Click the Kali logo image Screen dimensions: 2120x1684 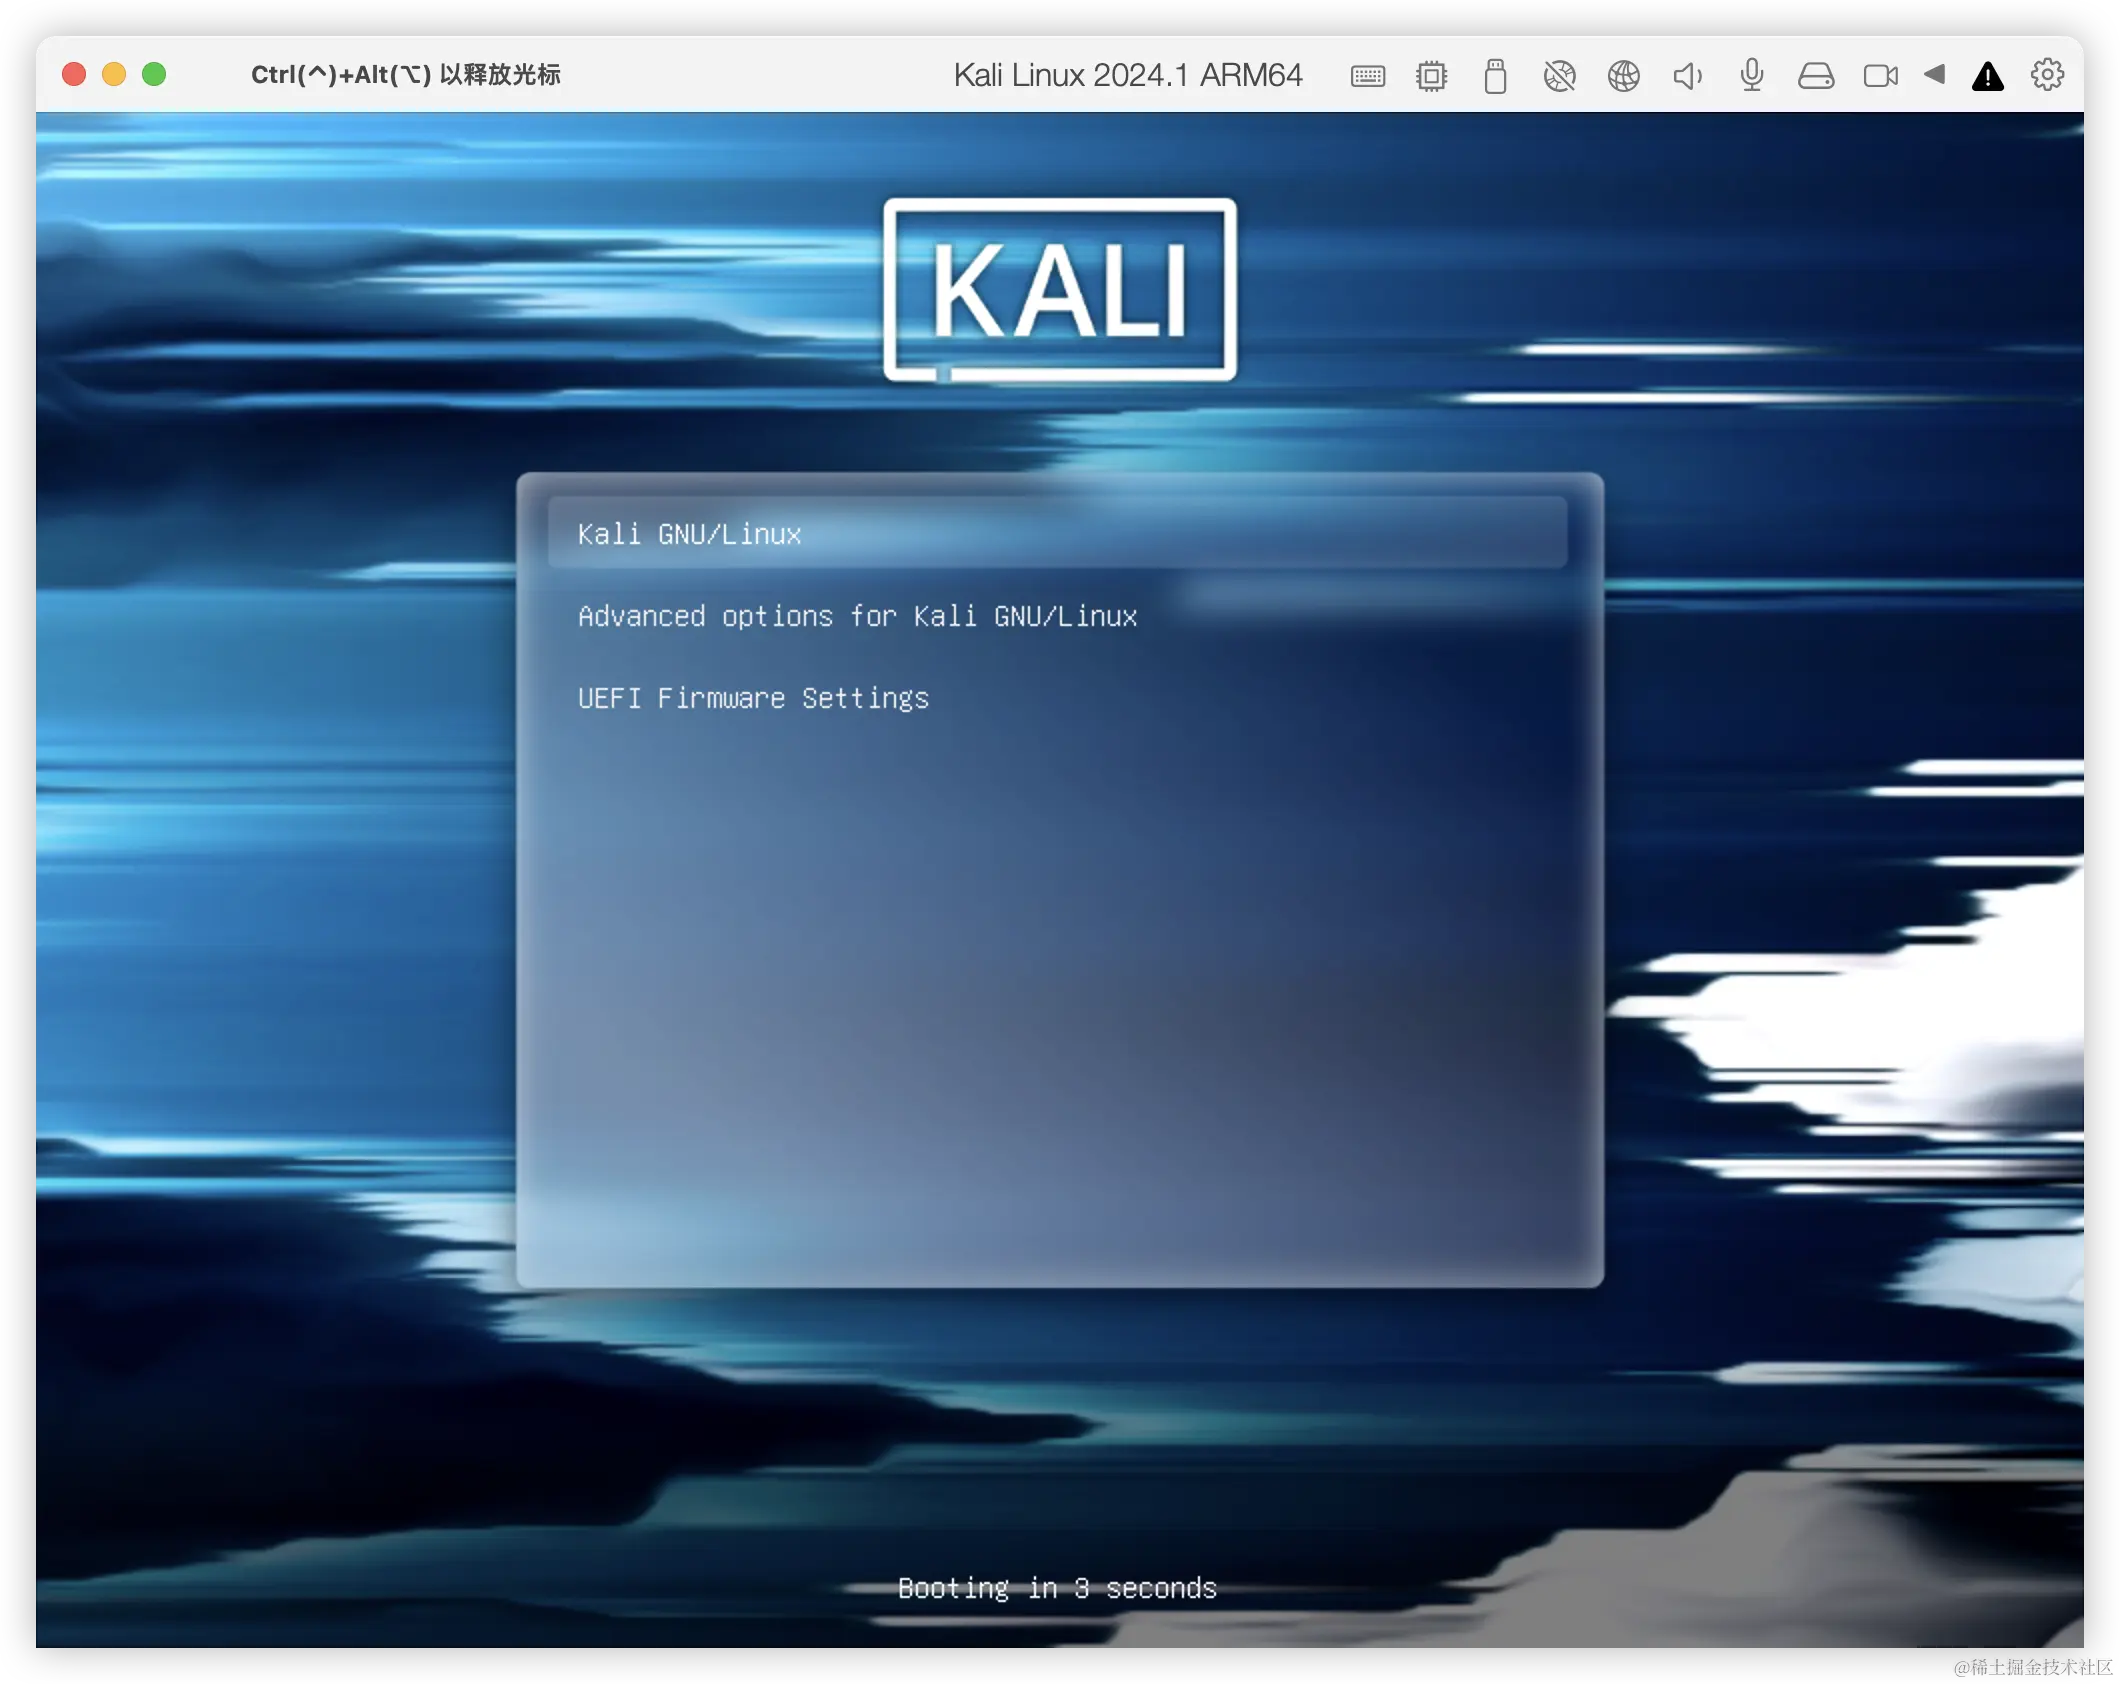tap(1059, 290)
